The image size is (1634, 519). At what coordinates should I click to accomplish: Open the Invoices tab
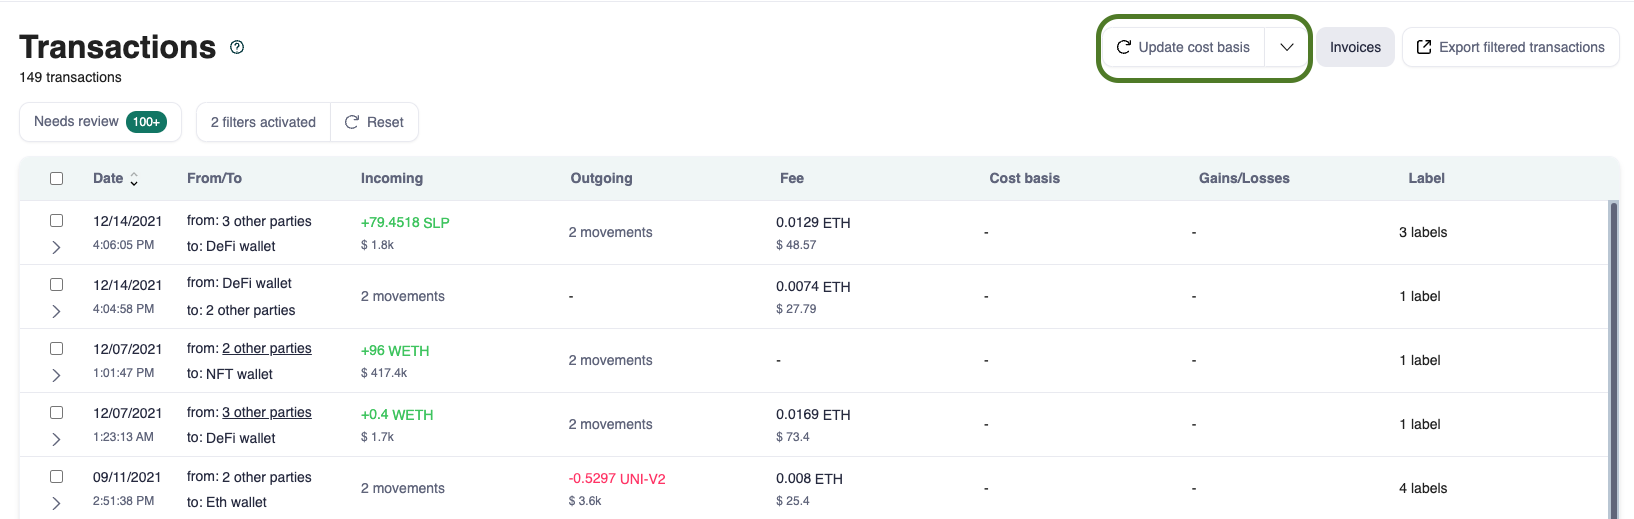[1355, 47]
